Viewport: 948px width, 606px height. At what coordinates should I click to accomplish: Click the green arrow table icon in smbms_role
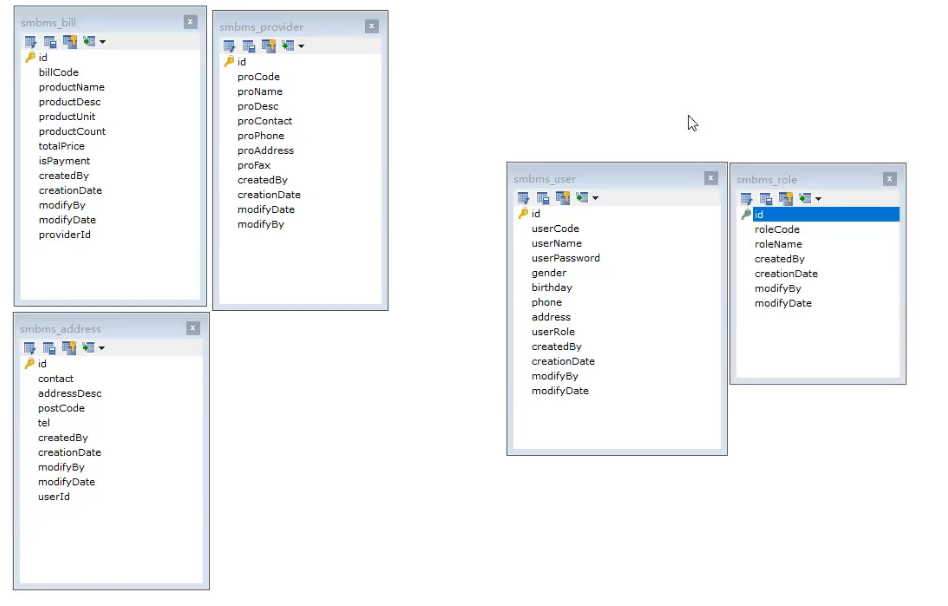[804, 199]
